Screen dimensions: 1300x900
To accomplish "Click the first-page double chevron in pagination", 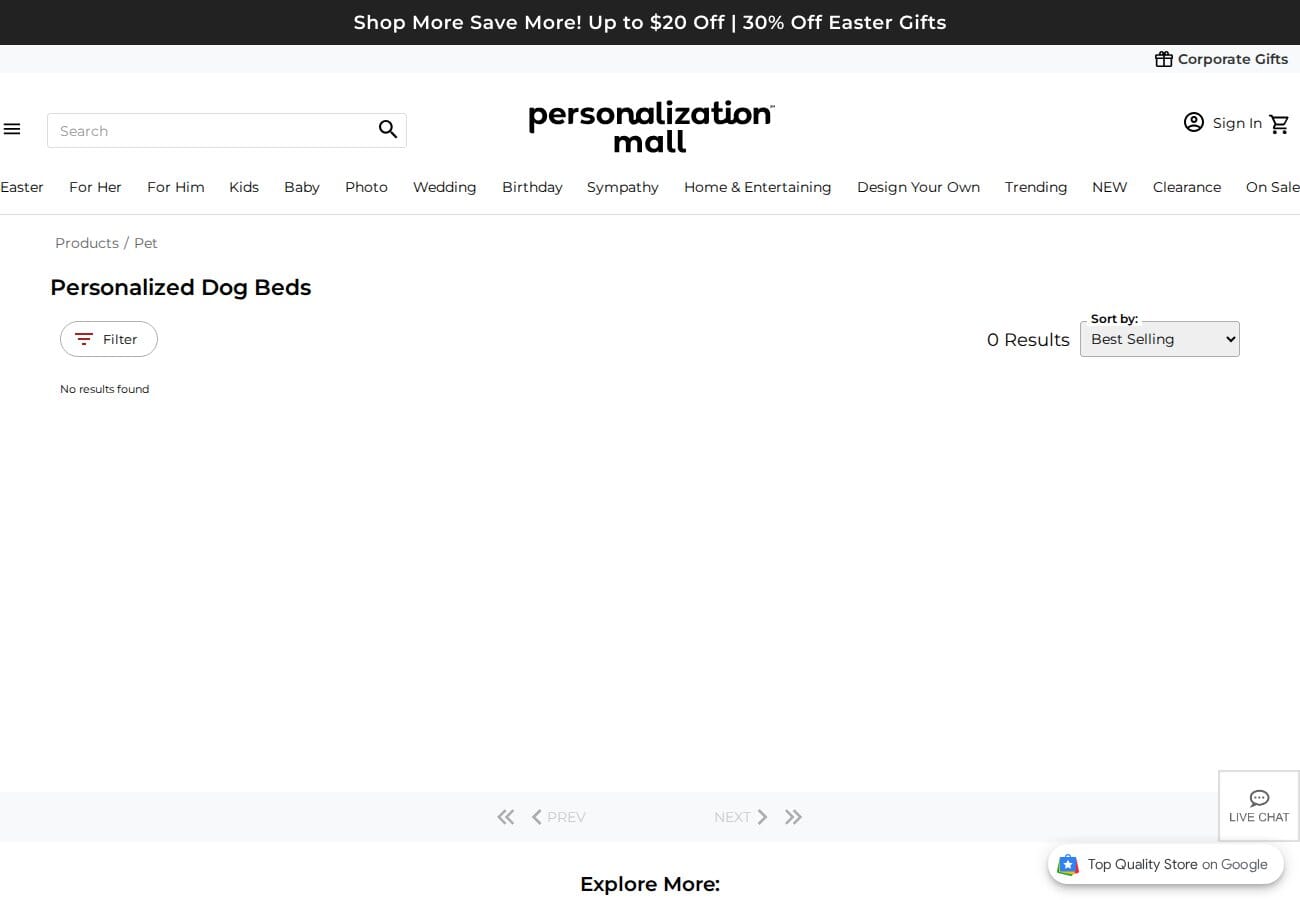I will point(506,817).
